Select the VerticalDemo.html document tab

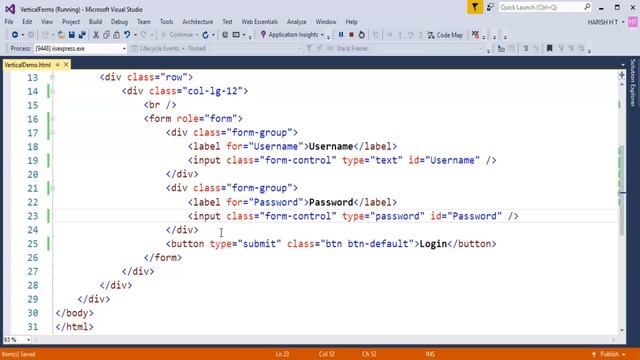coord(28,64)
